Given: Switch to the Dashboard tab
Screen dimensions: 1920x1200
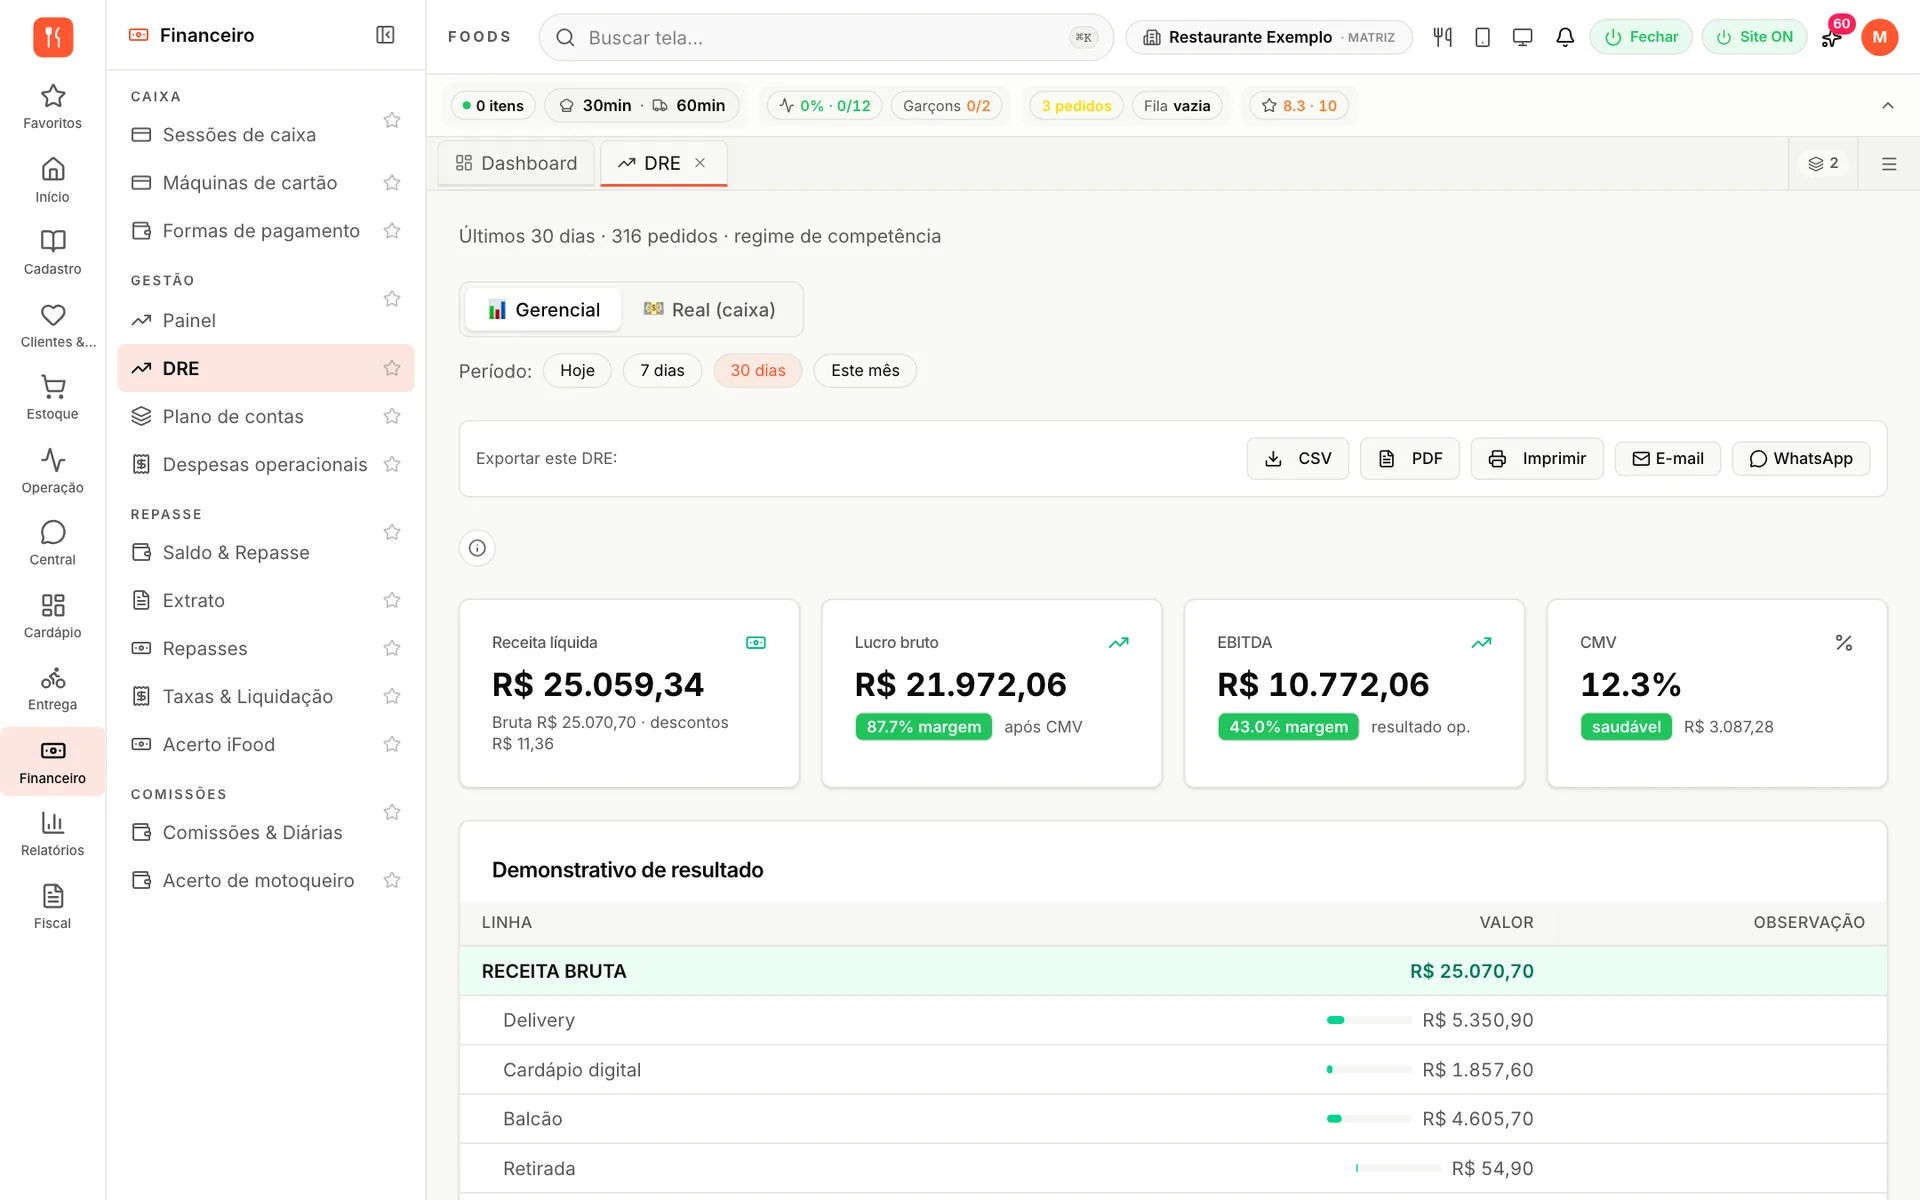Looking at the screenshot, I should (x=516, y=163).
